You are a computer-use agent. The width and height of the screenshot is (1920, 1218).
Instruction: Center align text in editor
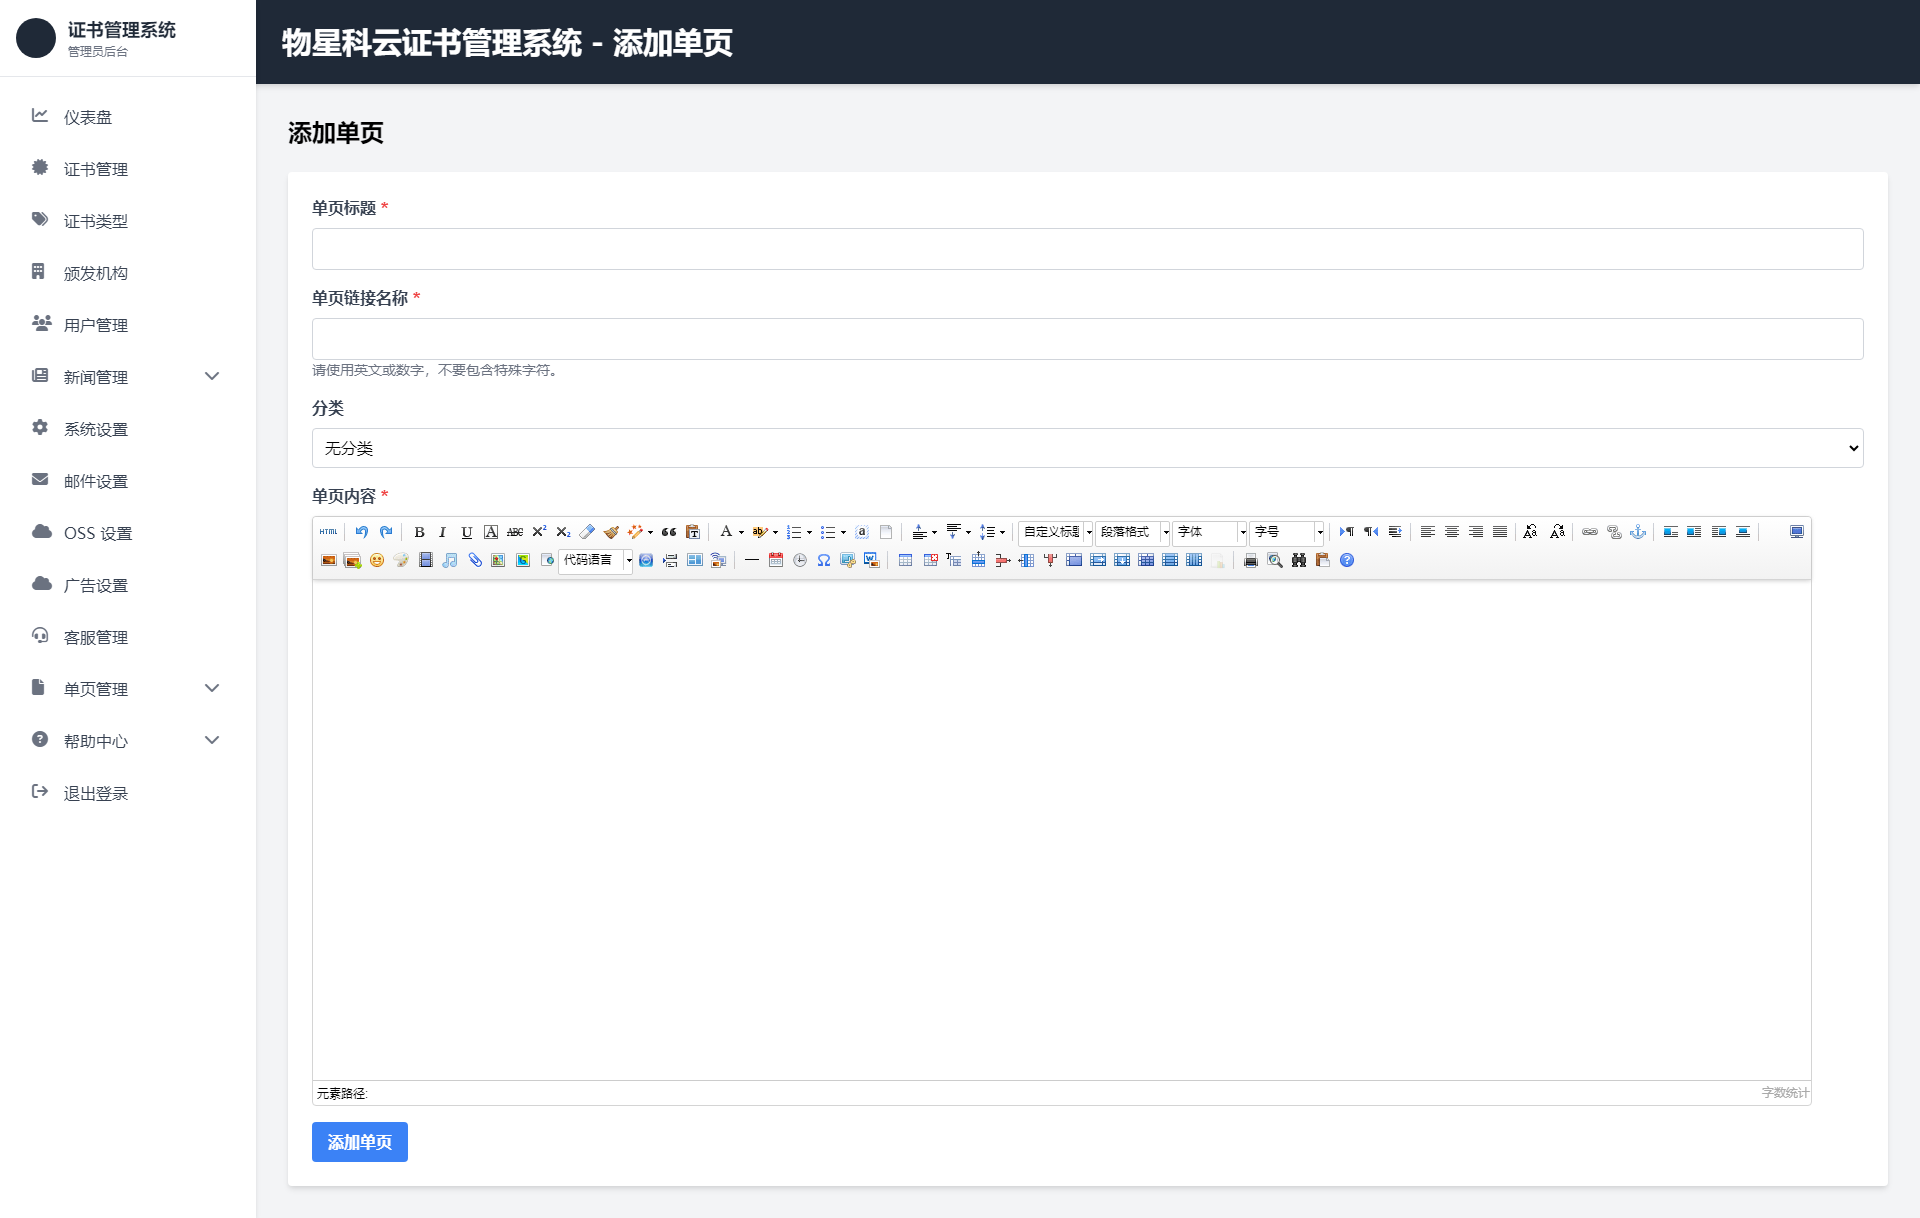1452,532
